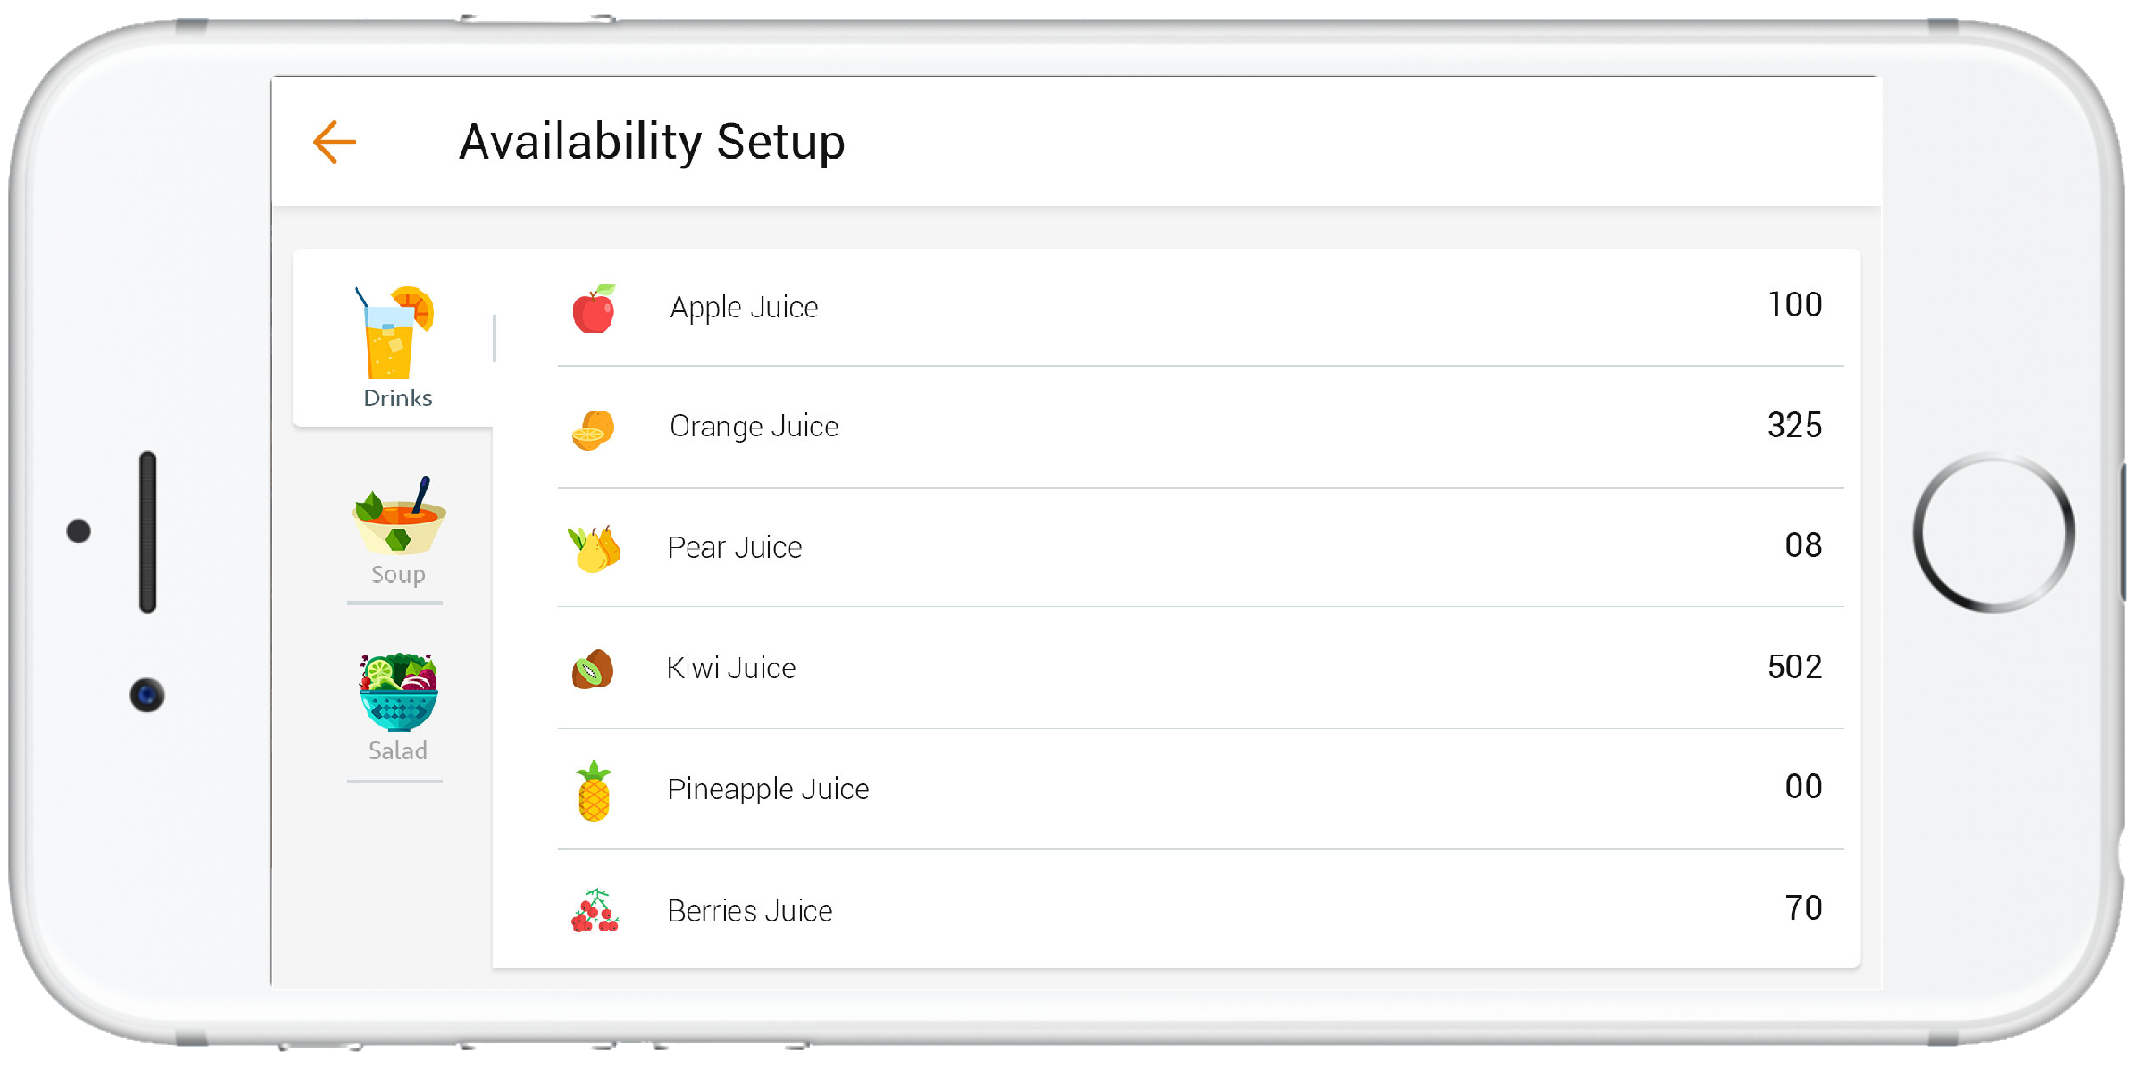Switch to the Soup category
This screenshot has width=2144, height=1080.
pos(397,531)
